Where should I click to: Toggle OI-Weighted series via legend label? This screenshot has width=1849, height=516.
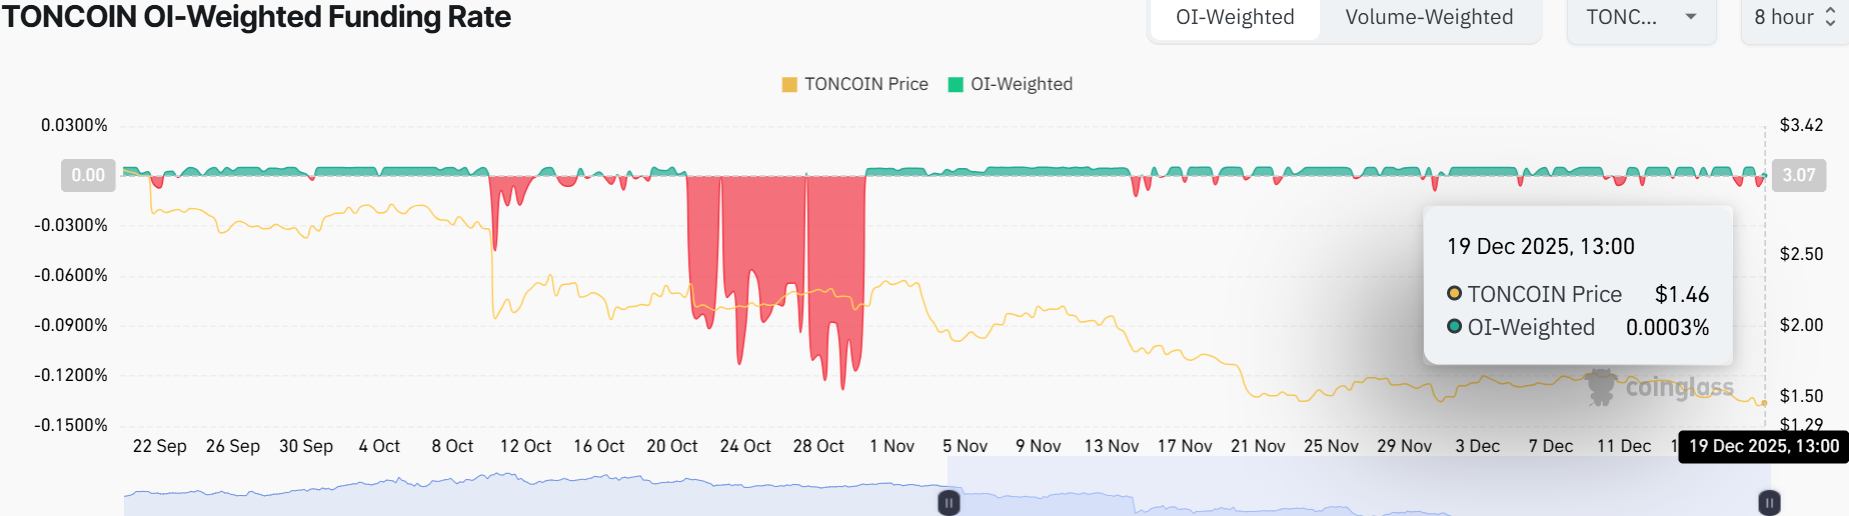pyautogui.click(x=1021, y=85)
